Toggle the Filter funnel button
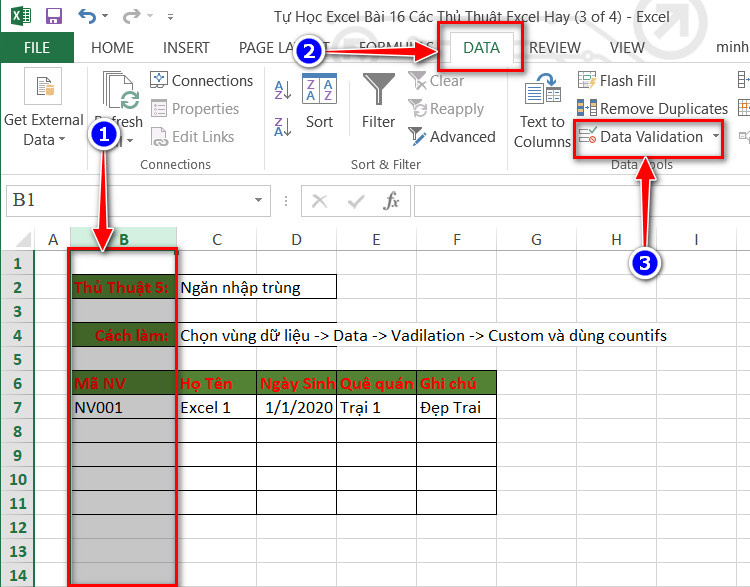This screenshot has width=750, height=587. 378,102
